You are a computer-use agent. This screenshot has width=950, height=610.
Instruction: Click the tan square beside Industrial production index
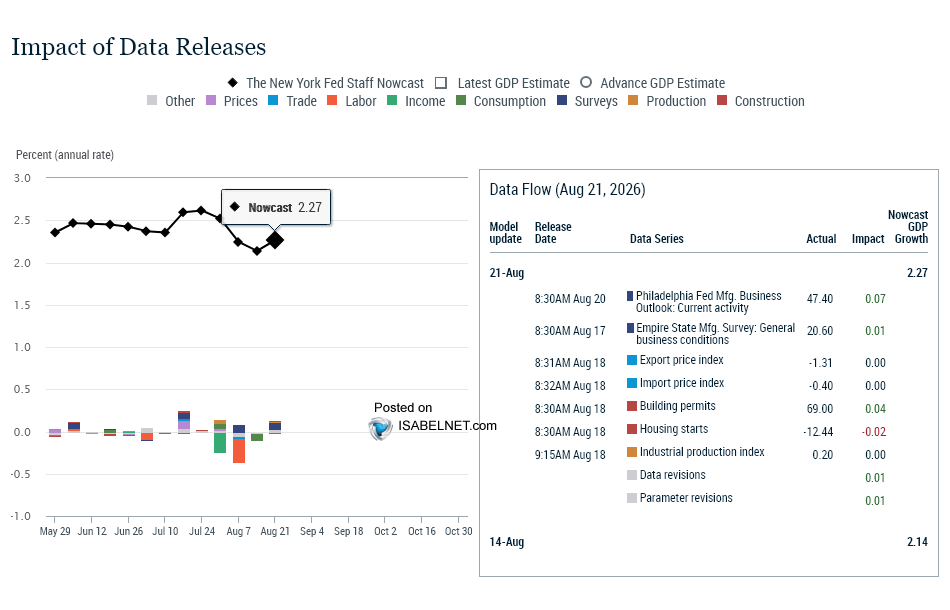coord(631,452)
